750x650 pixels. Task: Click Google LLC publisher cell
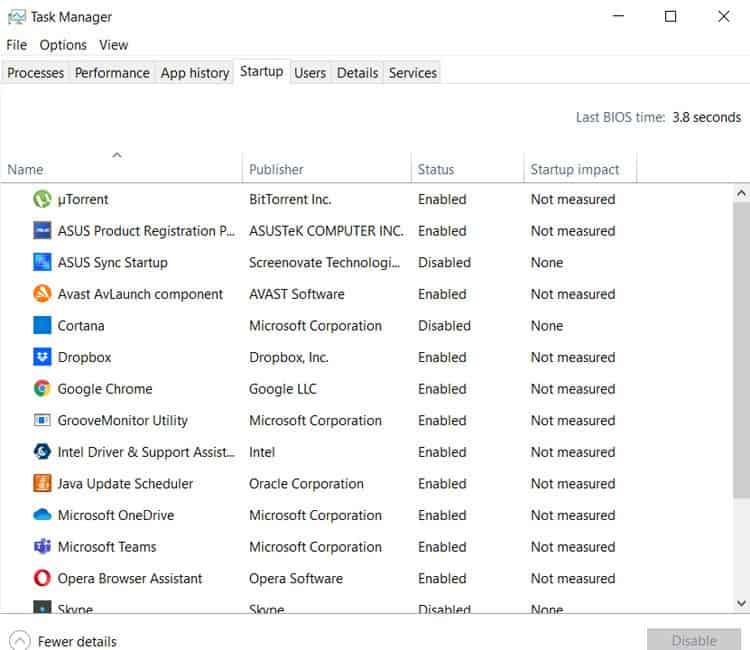point(283,388)
